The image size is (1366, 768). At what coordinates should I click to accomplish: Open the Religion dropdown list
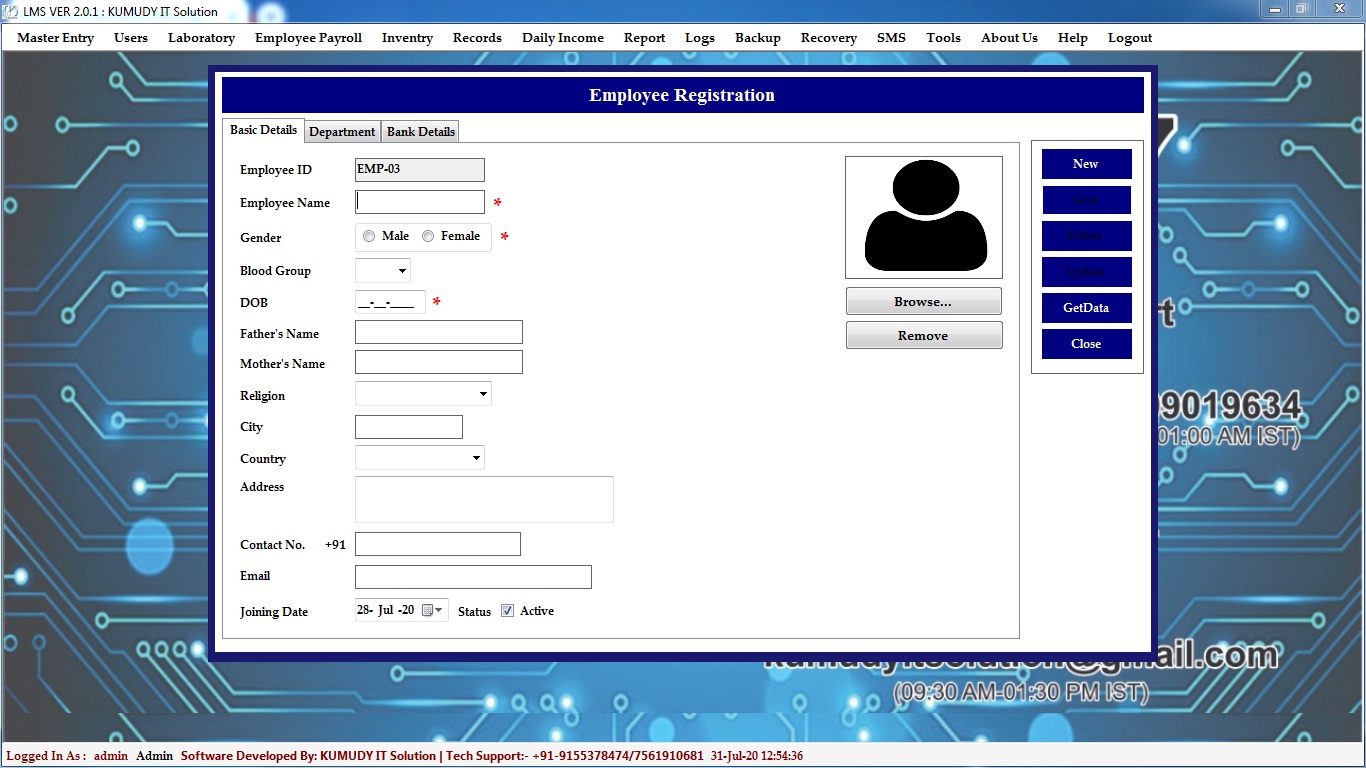(483, 395)
